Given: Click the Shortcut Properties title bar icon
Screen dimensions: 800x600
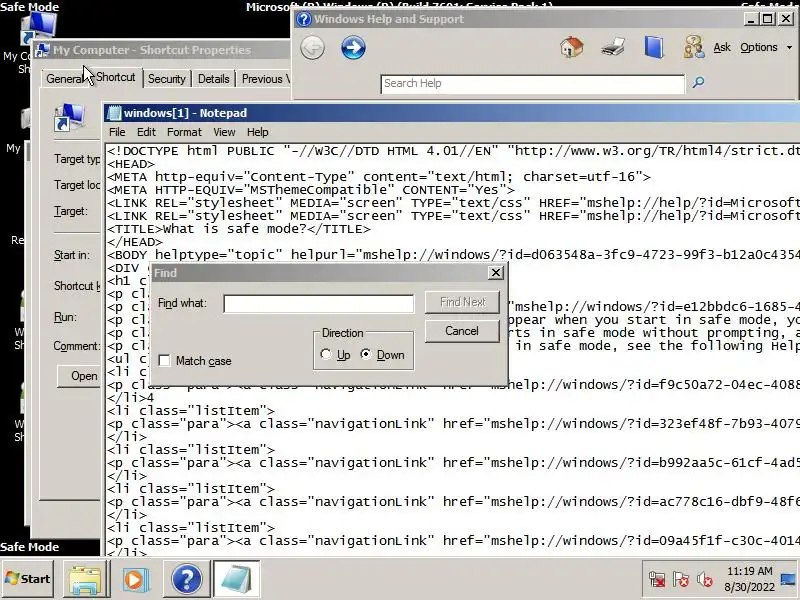Looking at the screenshot, I should 43,50.
